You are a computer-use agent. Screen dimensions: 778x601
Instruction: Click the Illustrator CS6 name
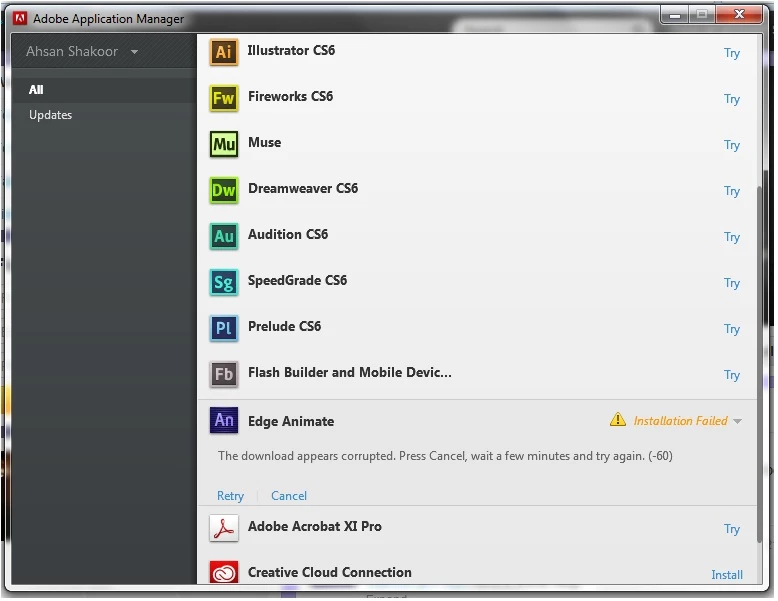[291, 51]
